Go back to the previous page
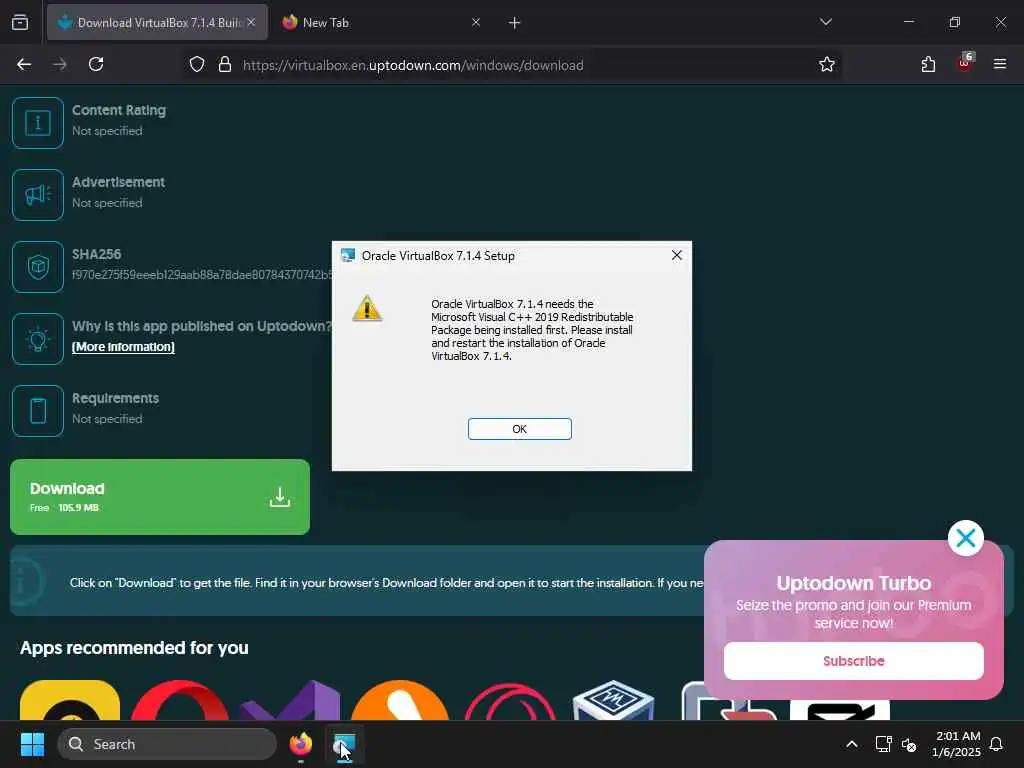 click(24, 64)
